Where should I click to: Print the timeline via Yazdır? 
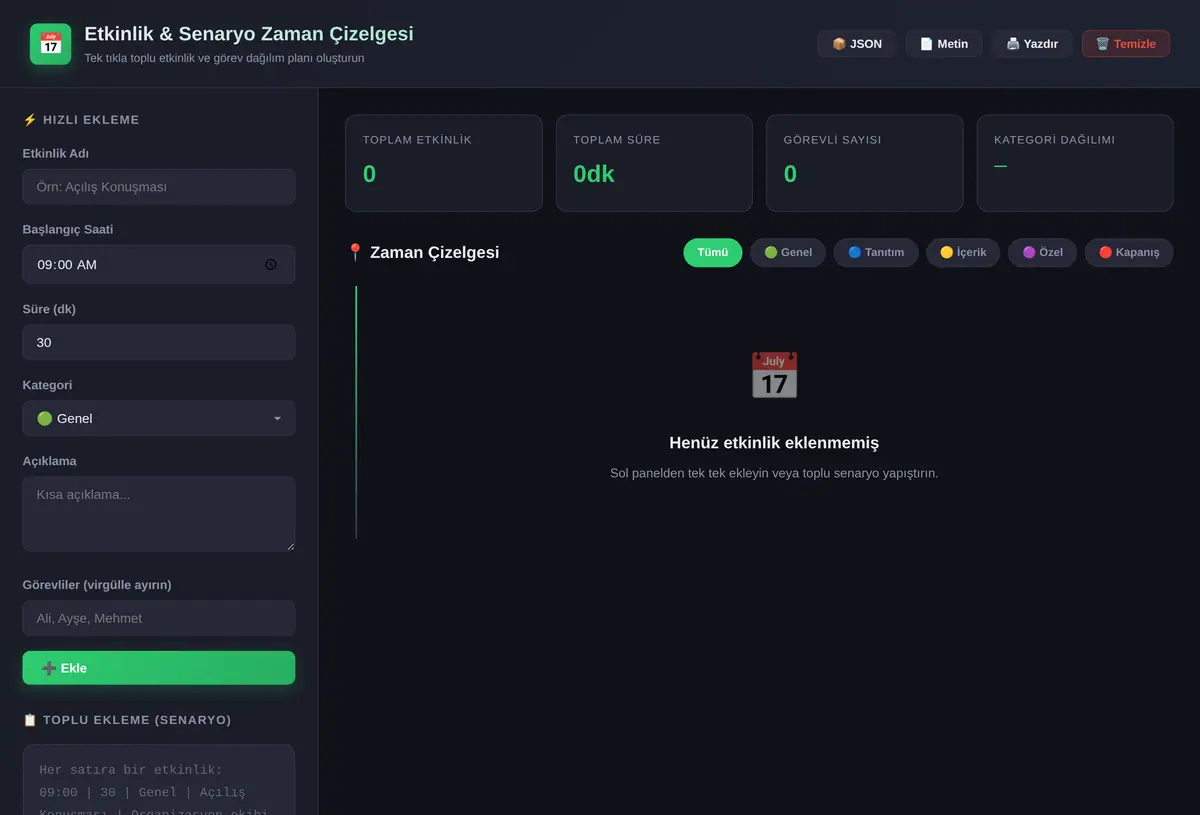pos(1032,44)
